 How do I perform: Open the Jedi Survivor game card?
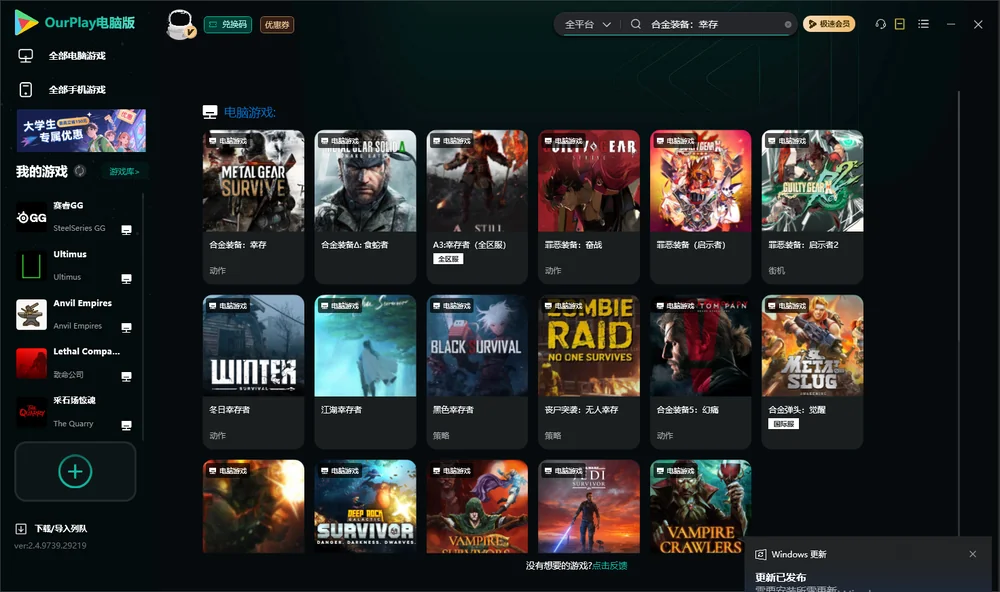[589, 507]
